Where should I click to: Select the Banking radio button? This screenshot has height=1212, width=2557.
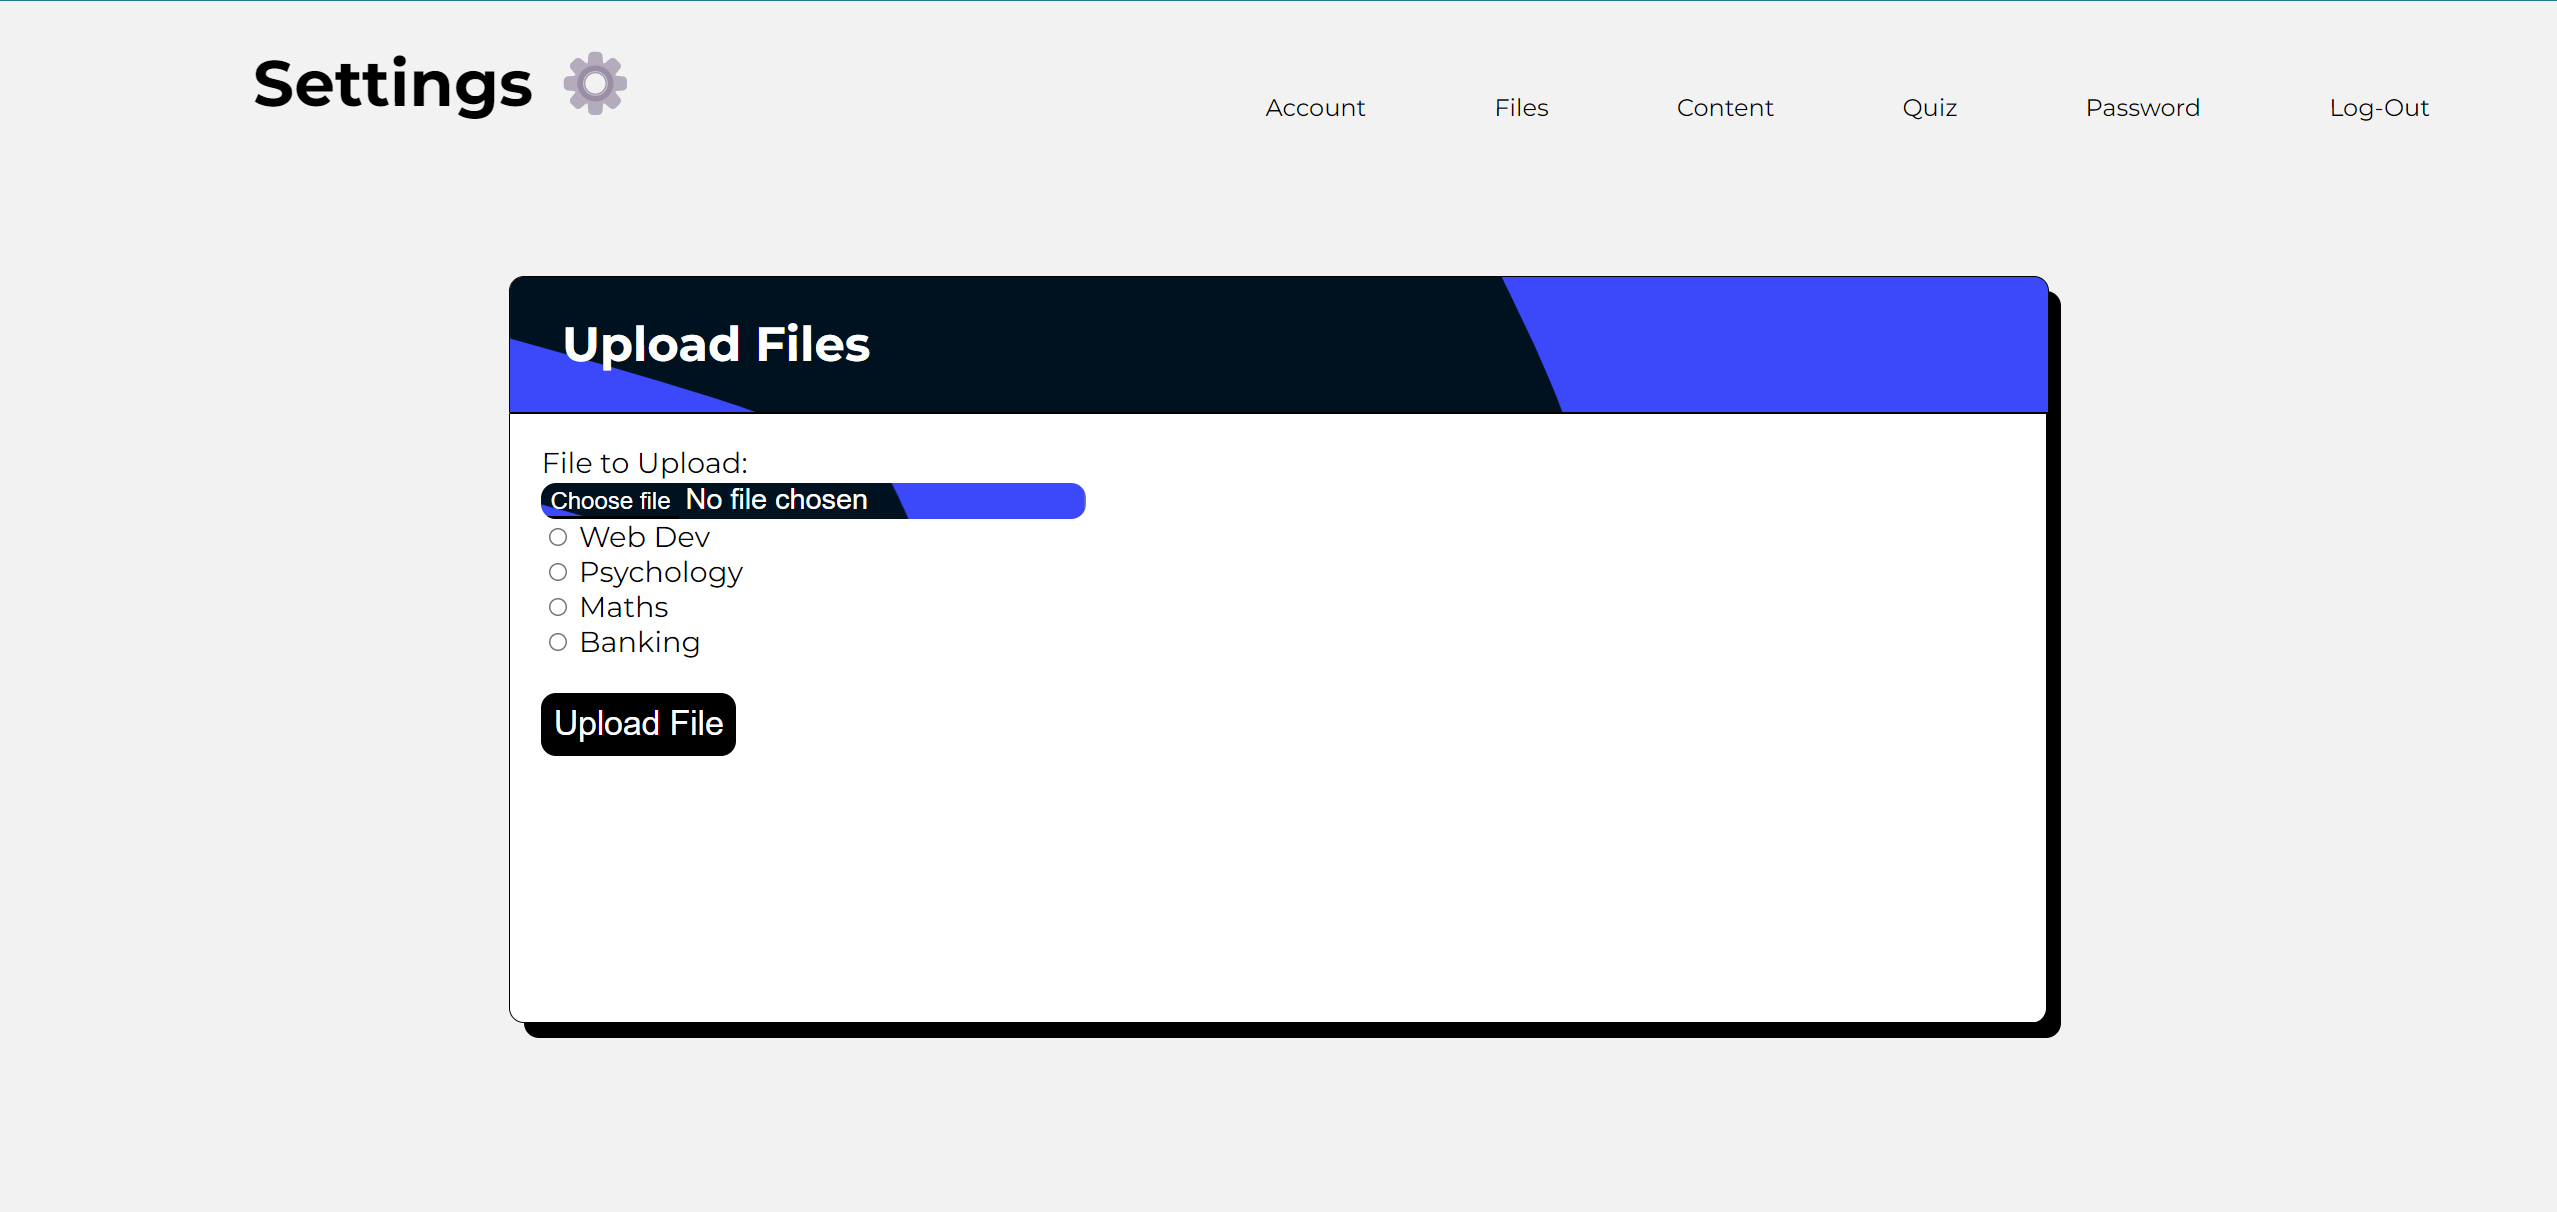(x=558, y=643)
